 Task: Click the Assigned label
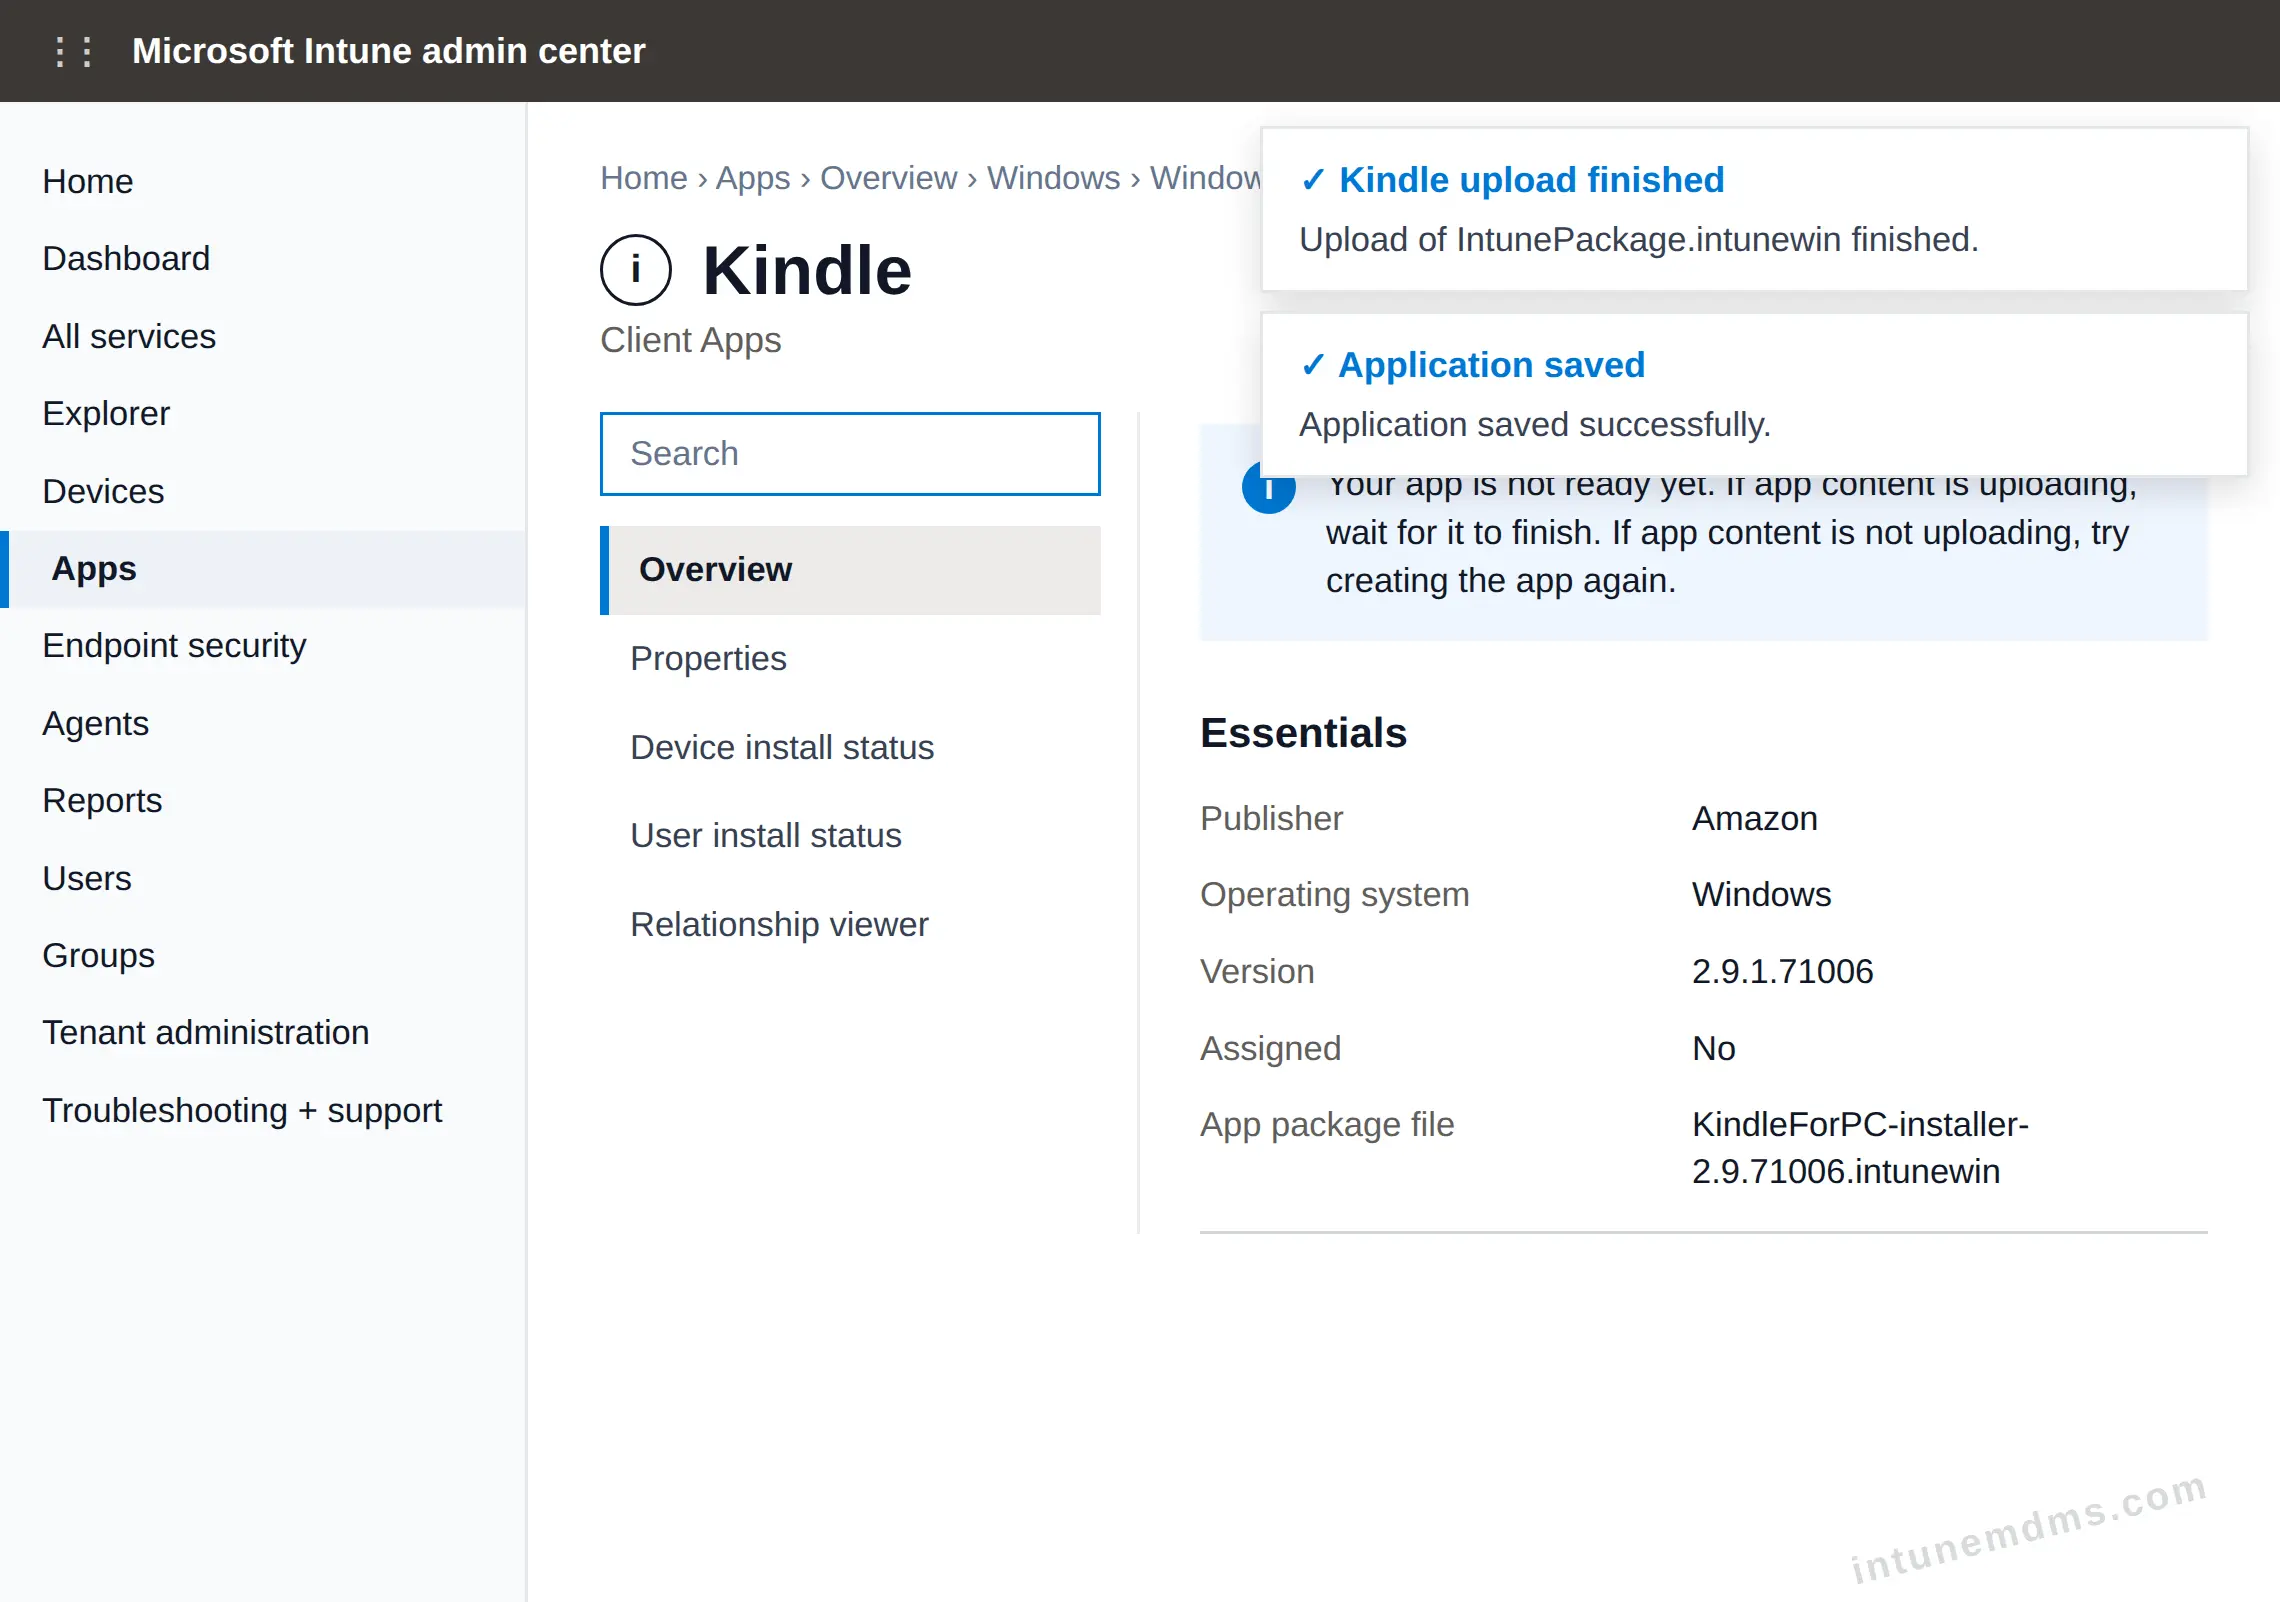[x=1270, y=1049]
